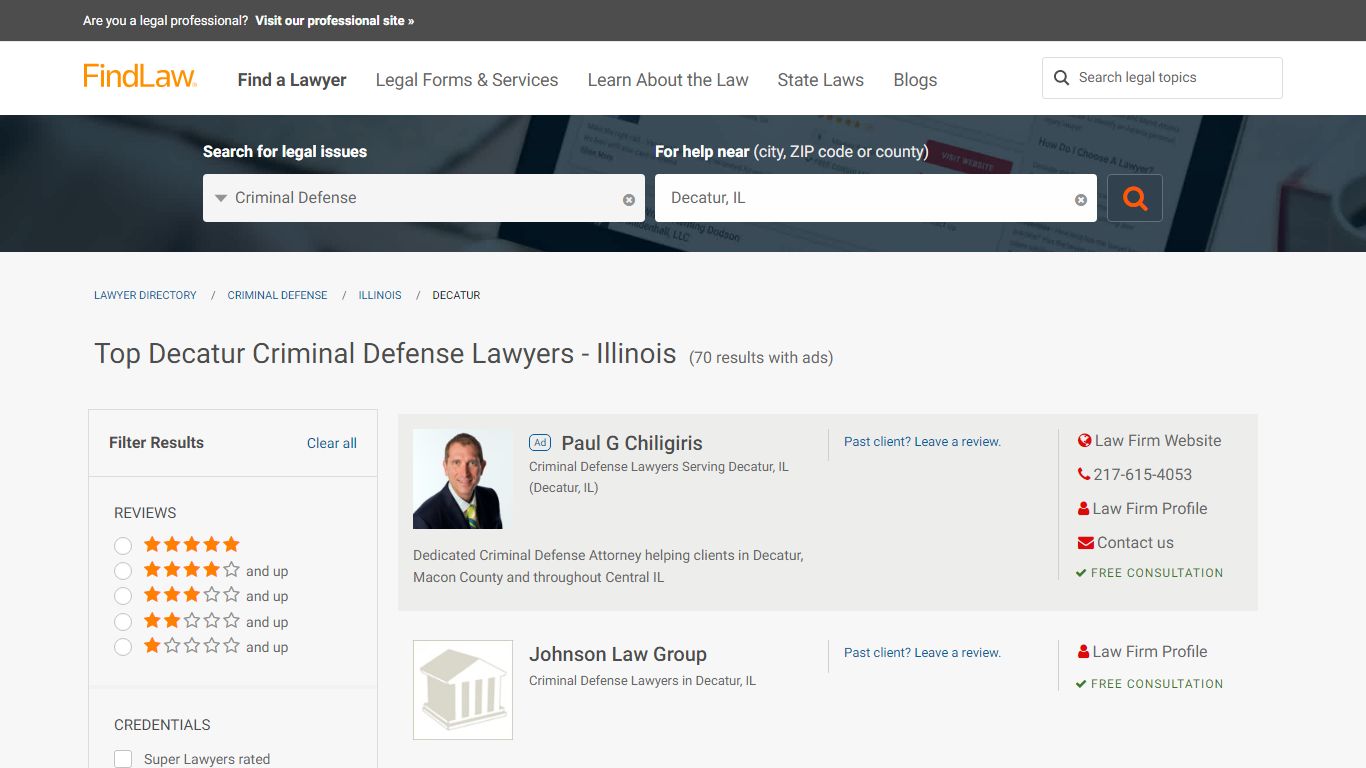
Task: Leave a review for Johnson Law Group
Action: (922, 652)
